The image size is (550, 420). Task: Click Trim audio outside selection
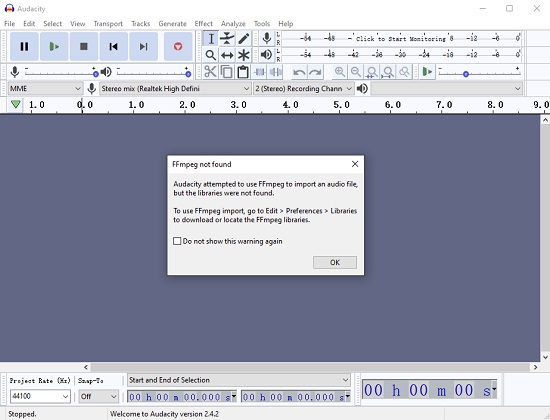260,72
